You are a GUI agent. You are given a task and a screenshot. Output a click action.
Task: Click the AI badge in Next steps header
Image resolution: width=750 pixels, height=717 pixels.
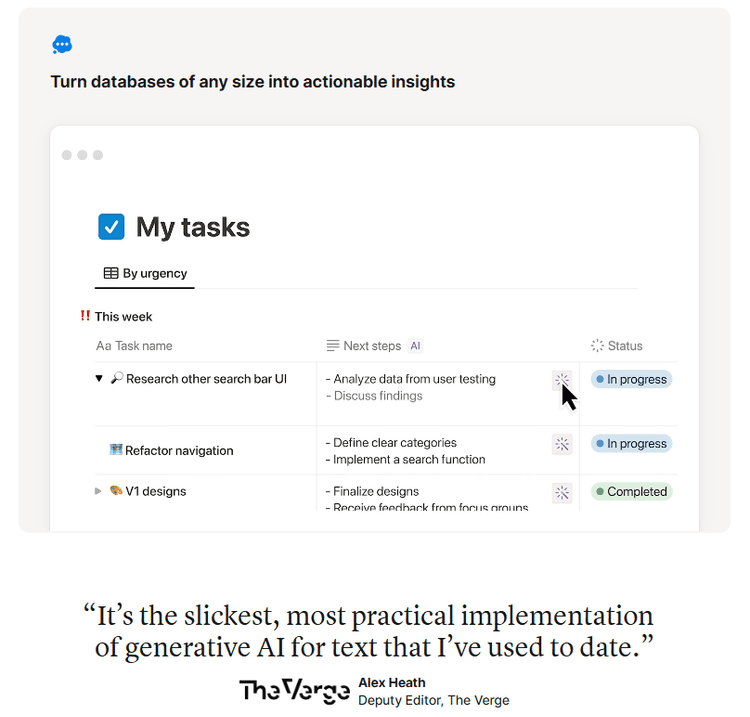(x=415, y=346)
